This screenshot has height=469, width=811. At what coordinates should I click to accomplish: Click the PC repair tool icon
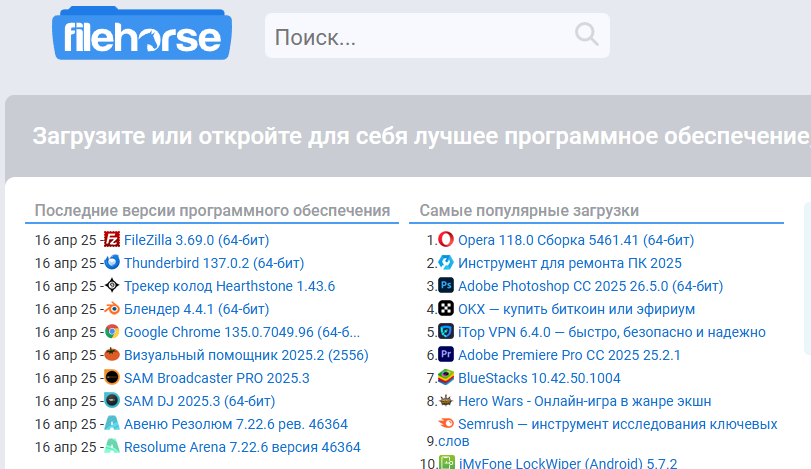coord(446,262)
